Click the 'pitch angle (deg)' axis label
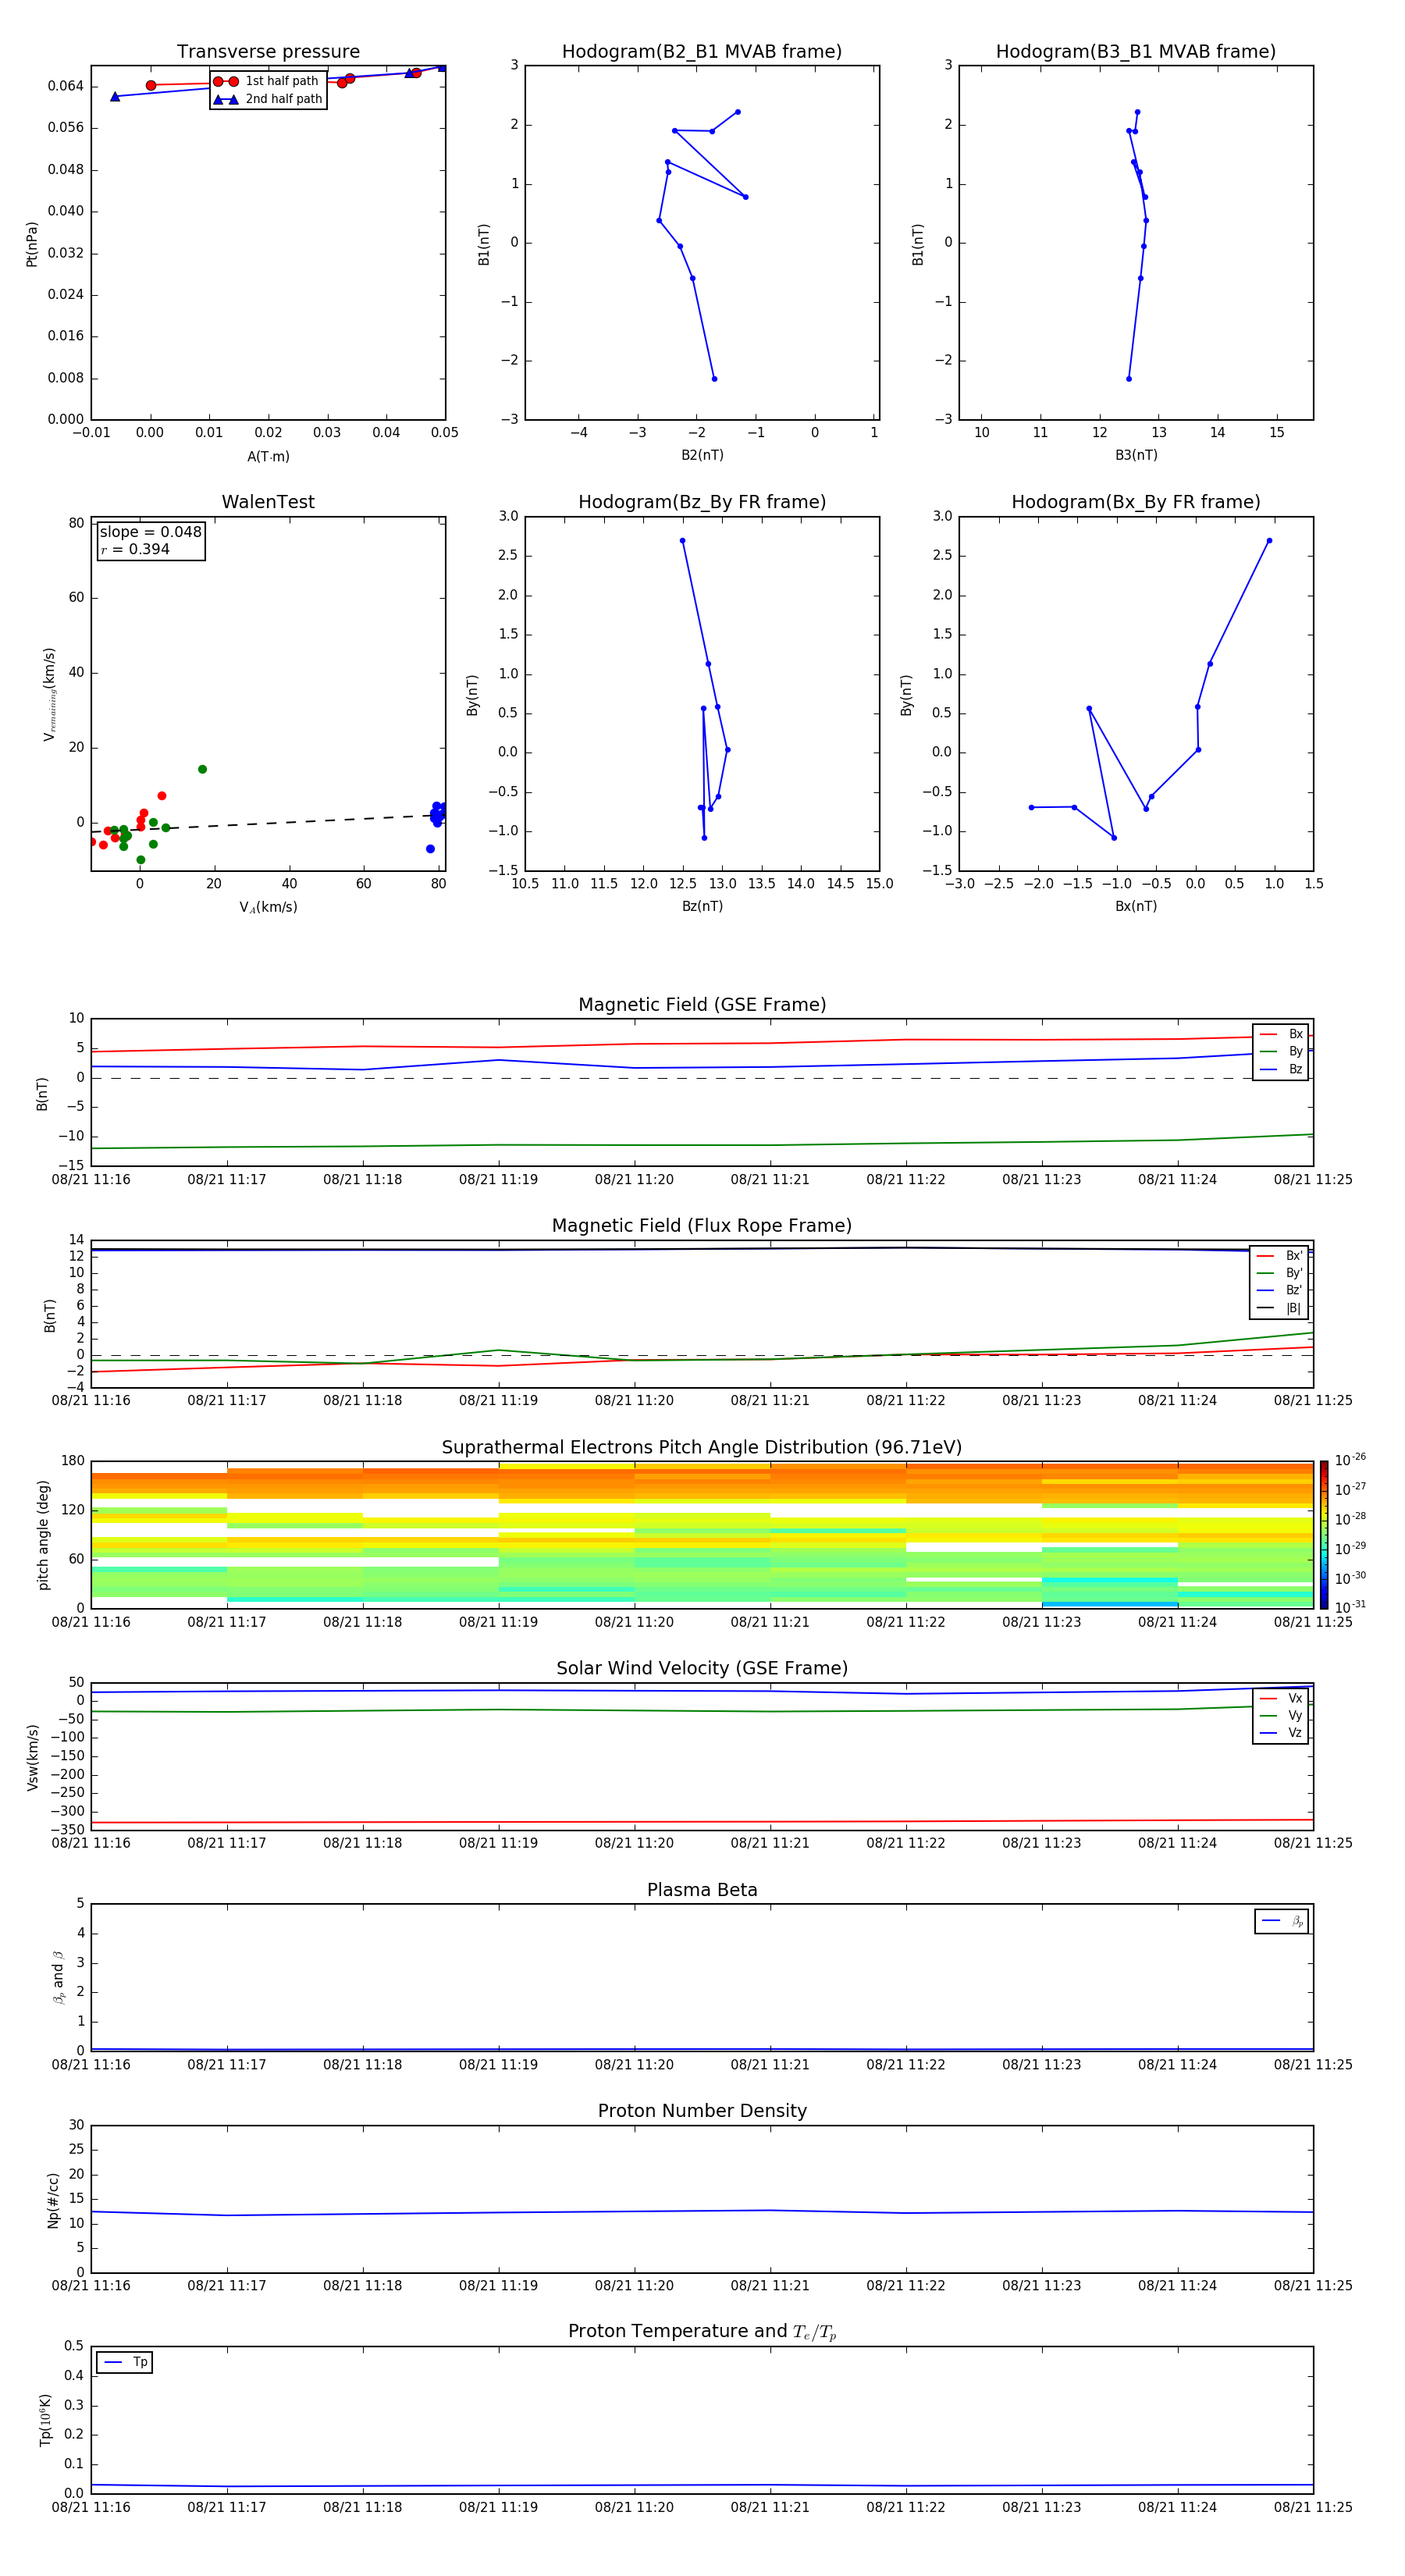Viewport: 1405px width, 2576px height. coord(43,1535)
